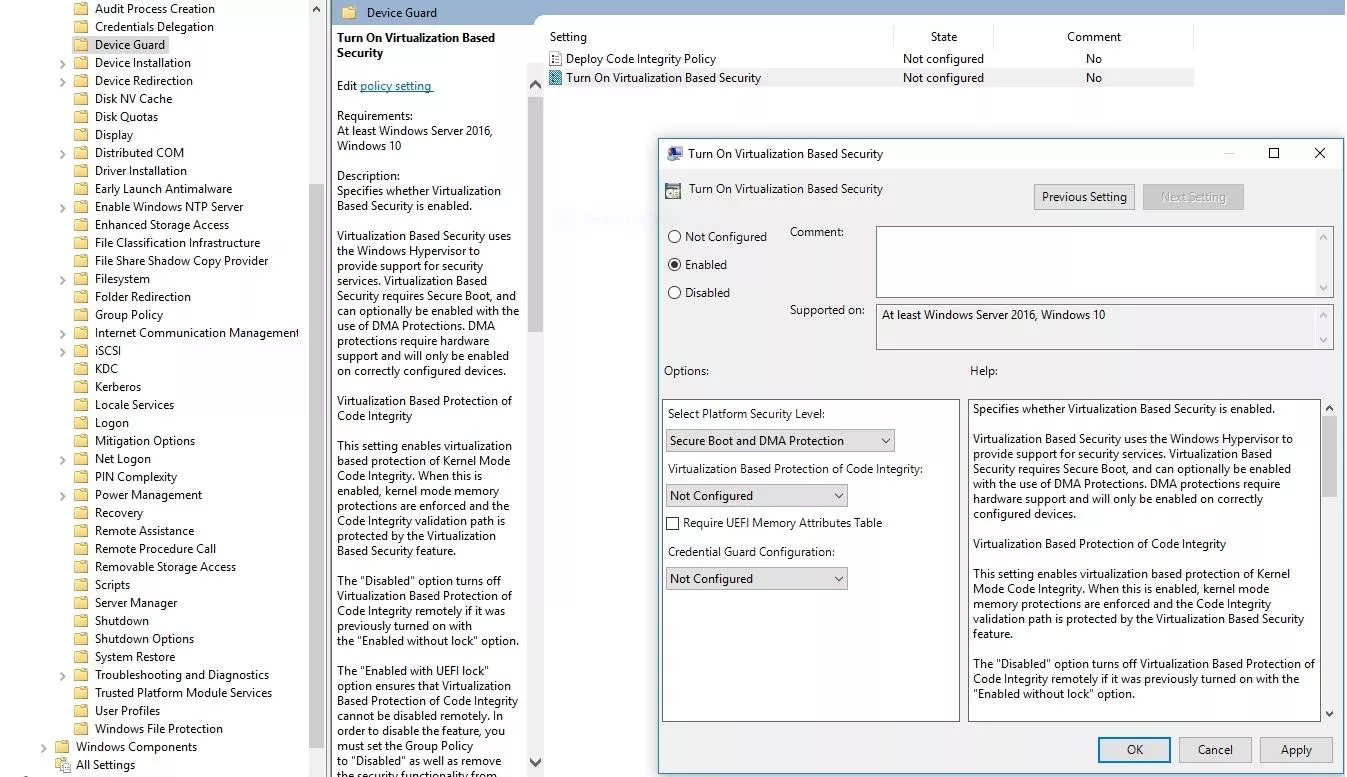Open the policy setting link
Screen dimensions: 1347x777
[x=396, y=86]
